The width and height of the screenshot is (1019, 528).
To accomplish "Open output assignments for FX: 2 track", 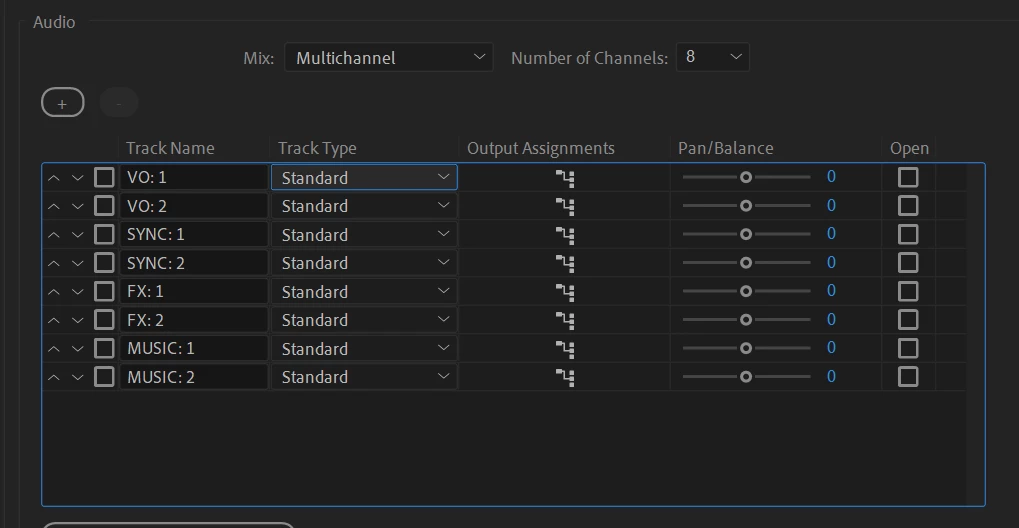I will pyautogui.click(x=565, y=321).
